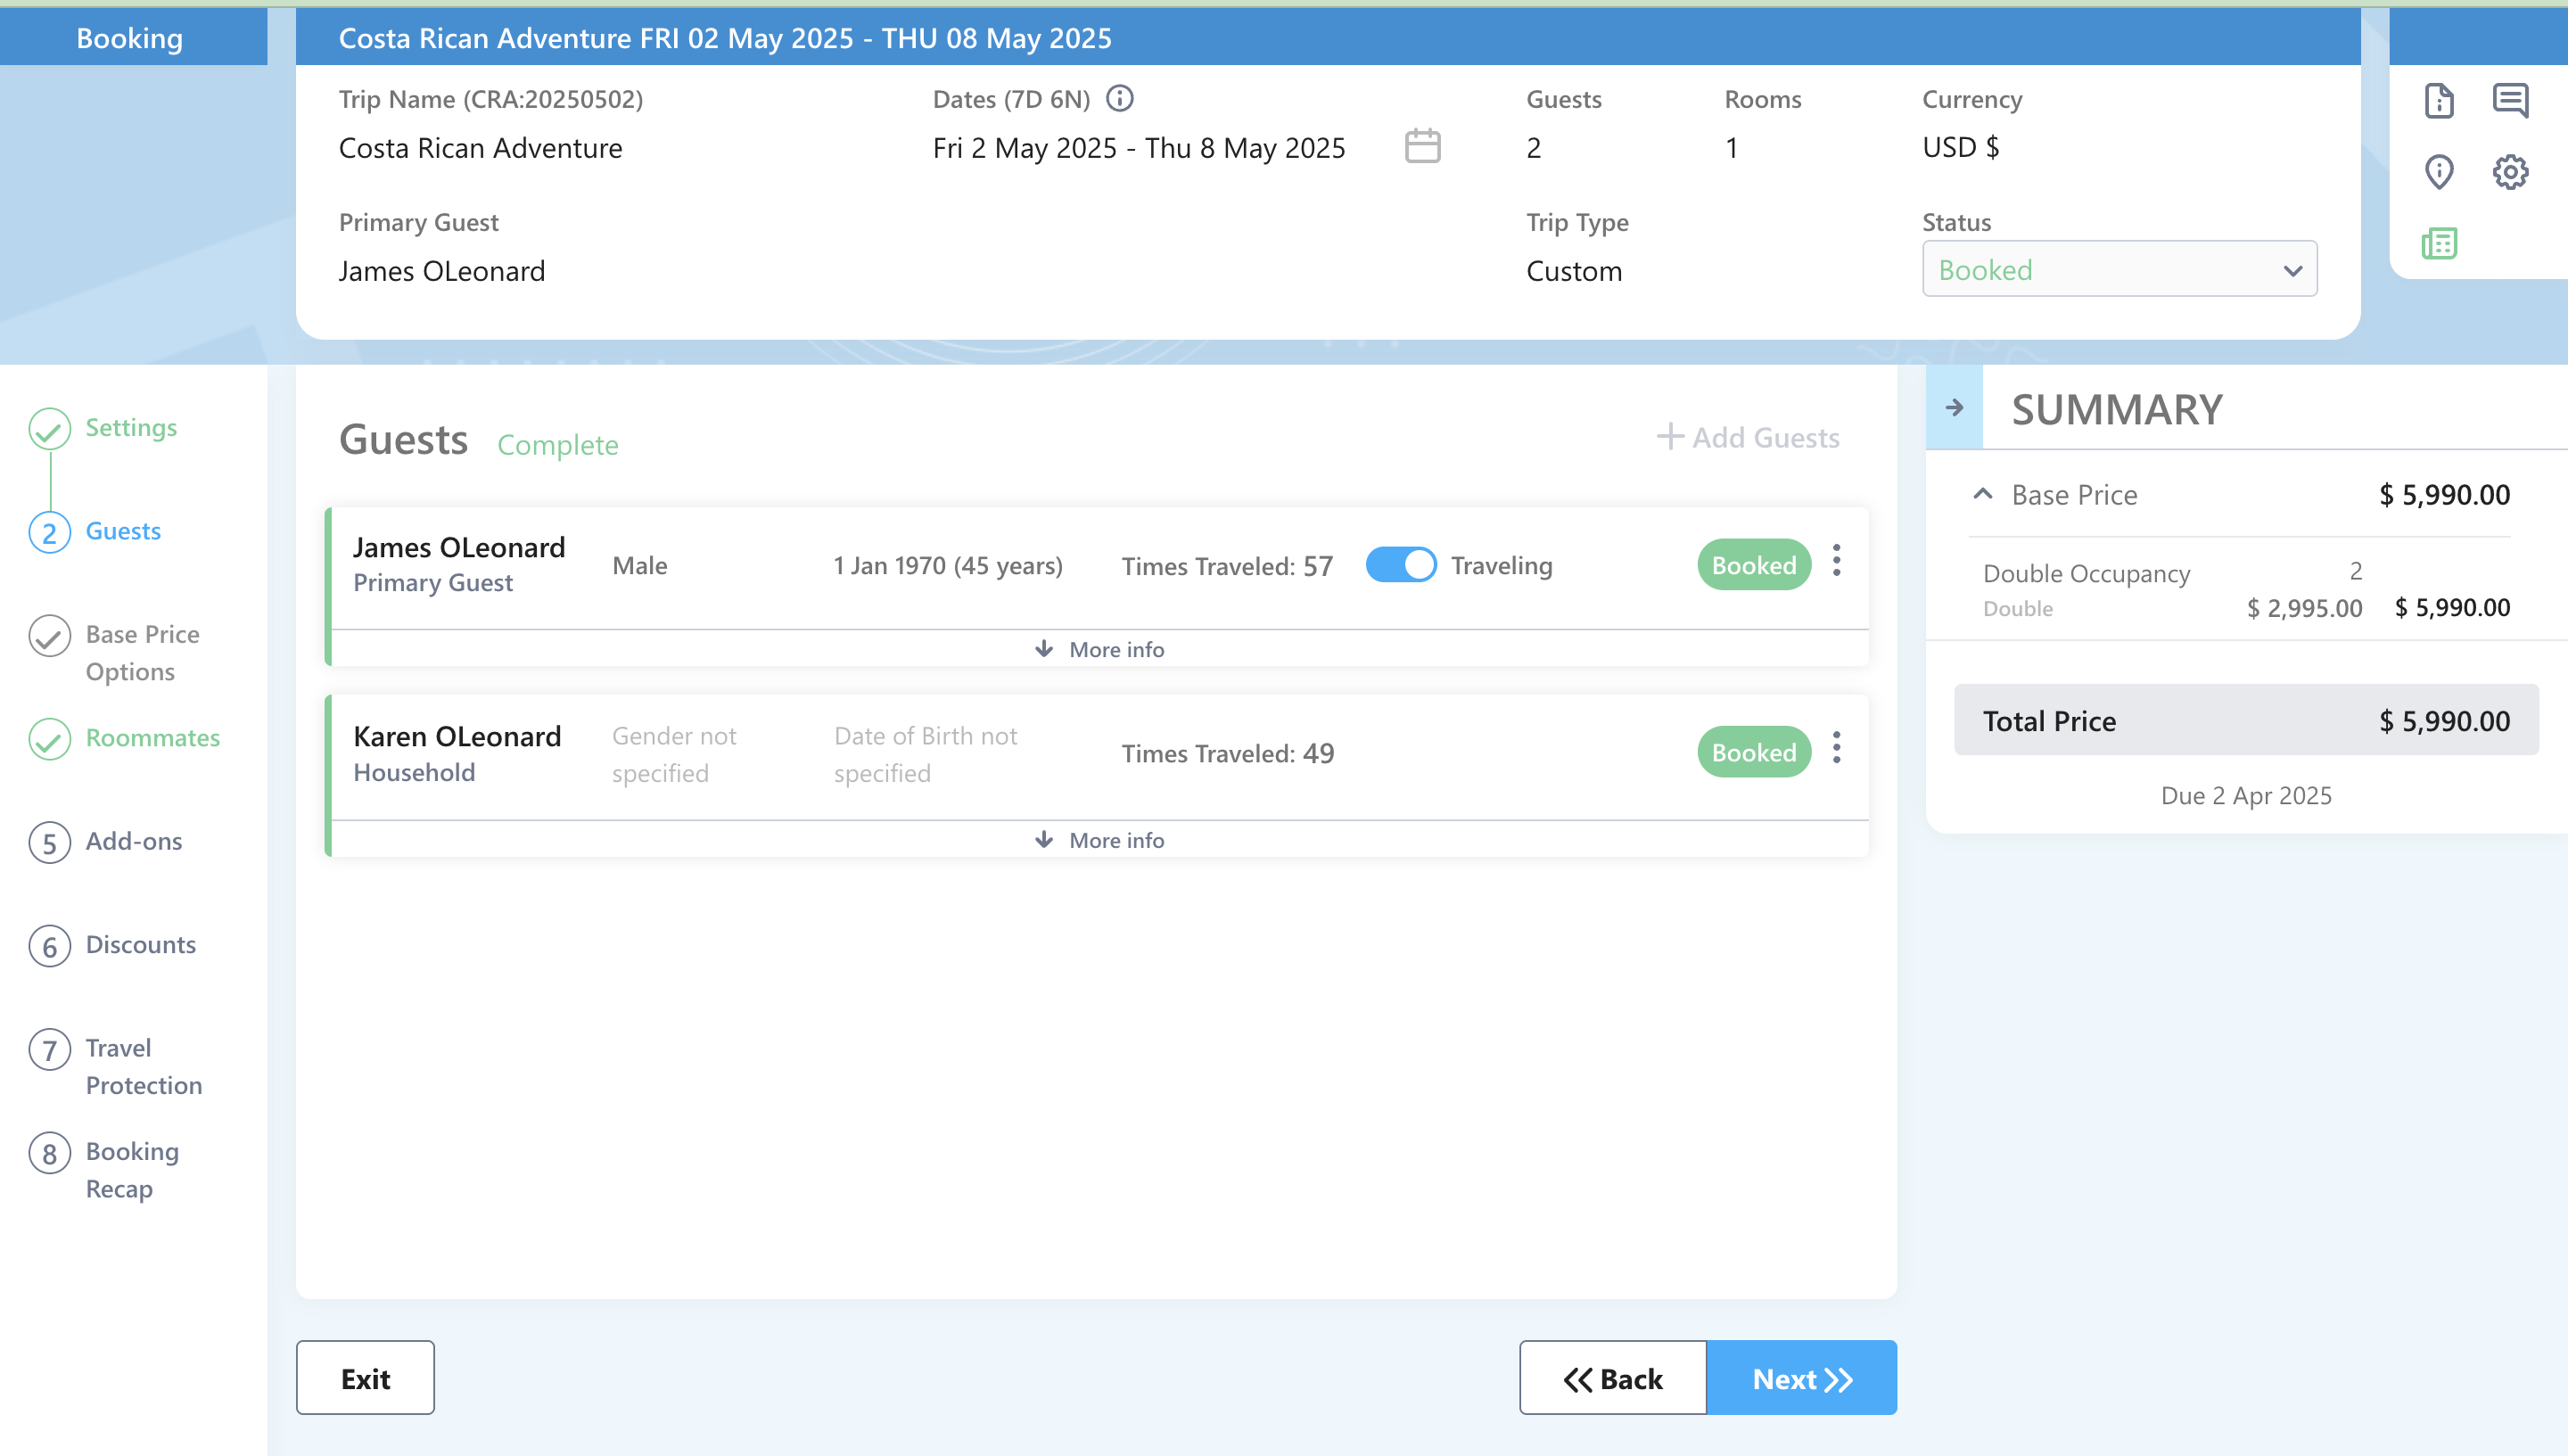Expand More info under James OLeonard
Screen dimensions: 2568x1456
tap(1099, 649)
